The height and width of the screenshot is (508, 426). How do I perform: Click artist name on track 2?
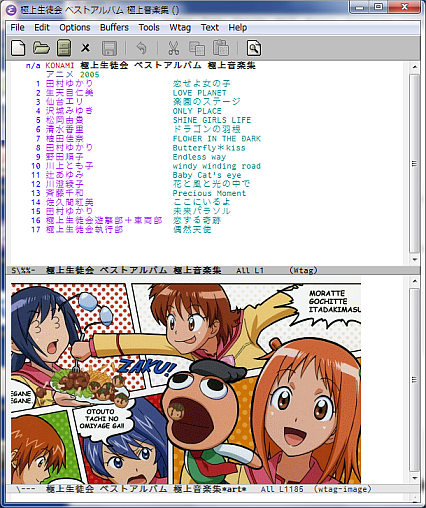69,93
